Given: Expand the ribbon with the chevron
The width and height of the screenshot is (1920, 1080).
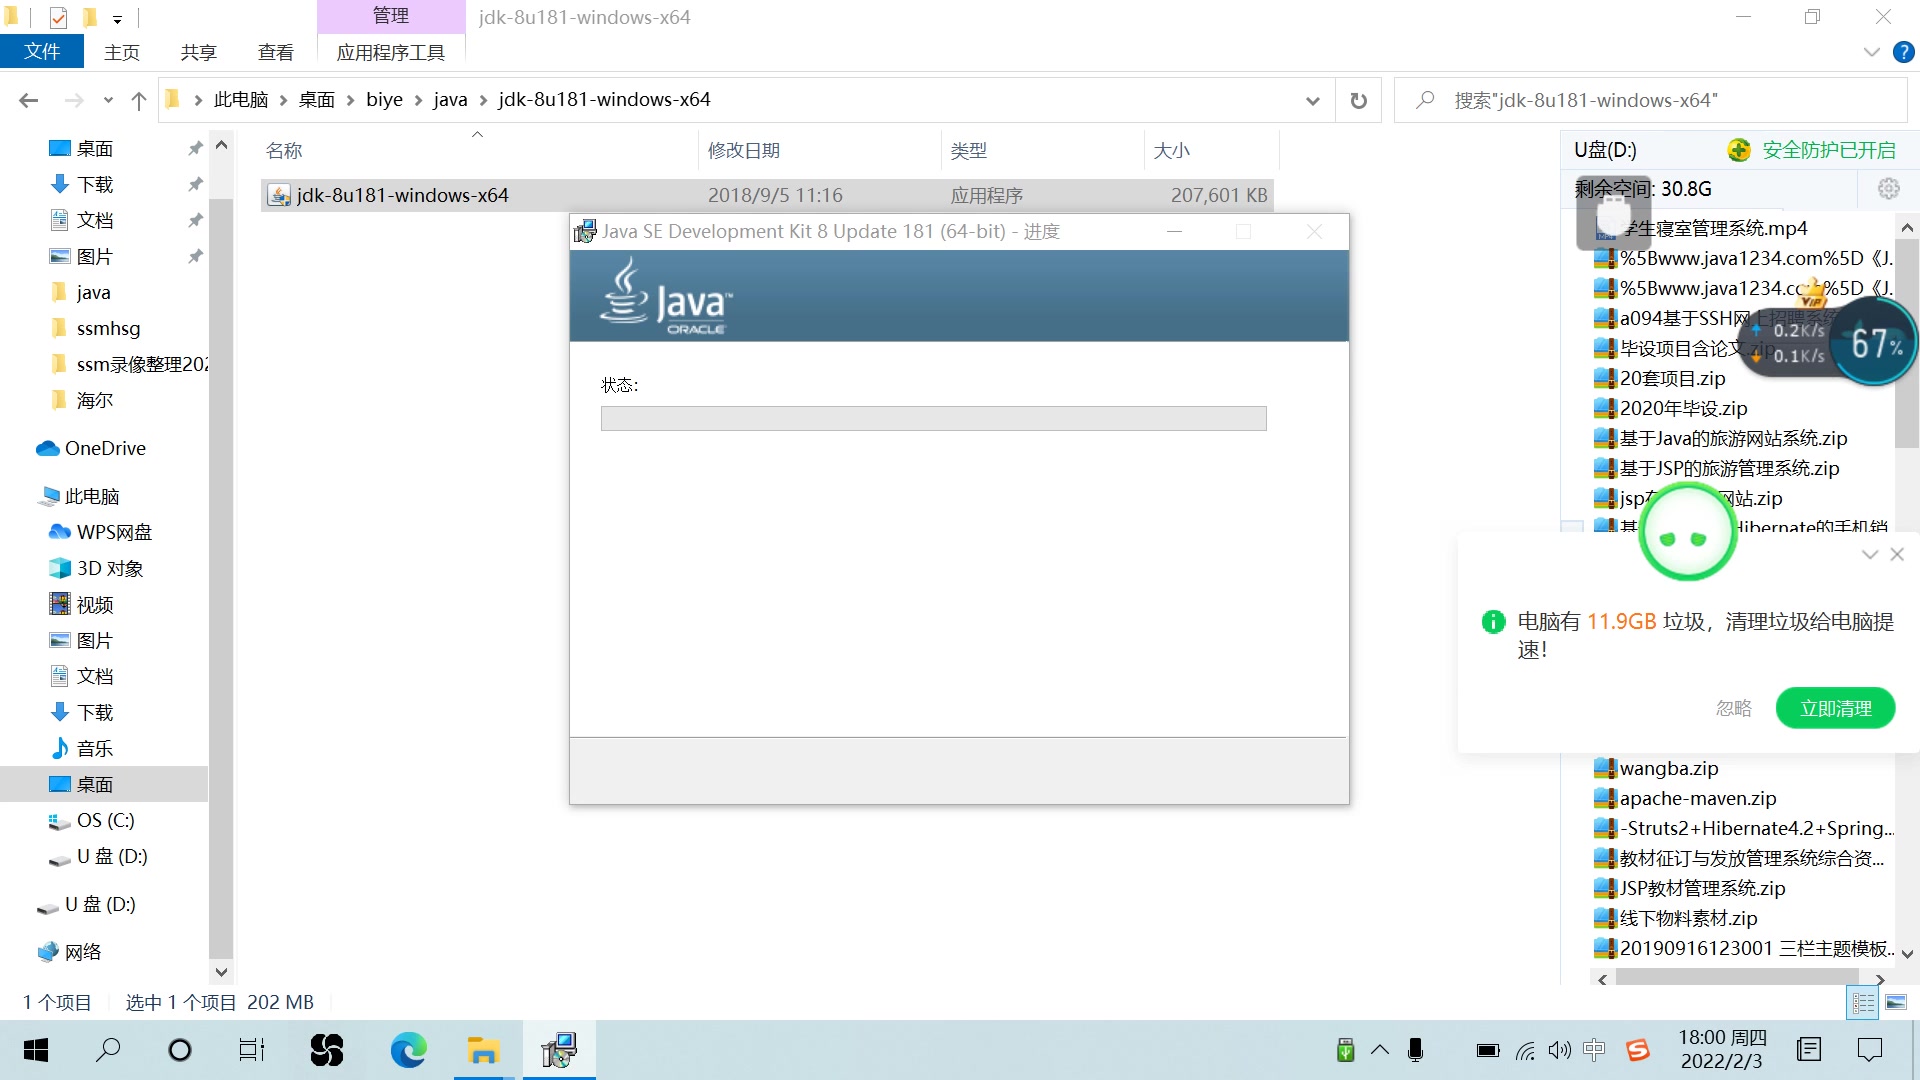Looking at the screenshot, I should point(1871,52).
